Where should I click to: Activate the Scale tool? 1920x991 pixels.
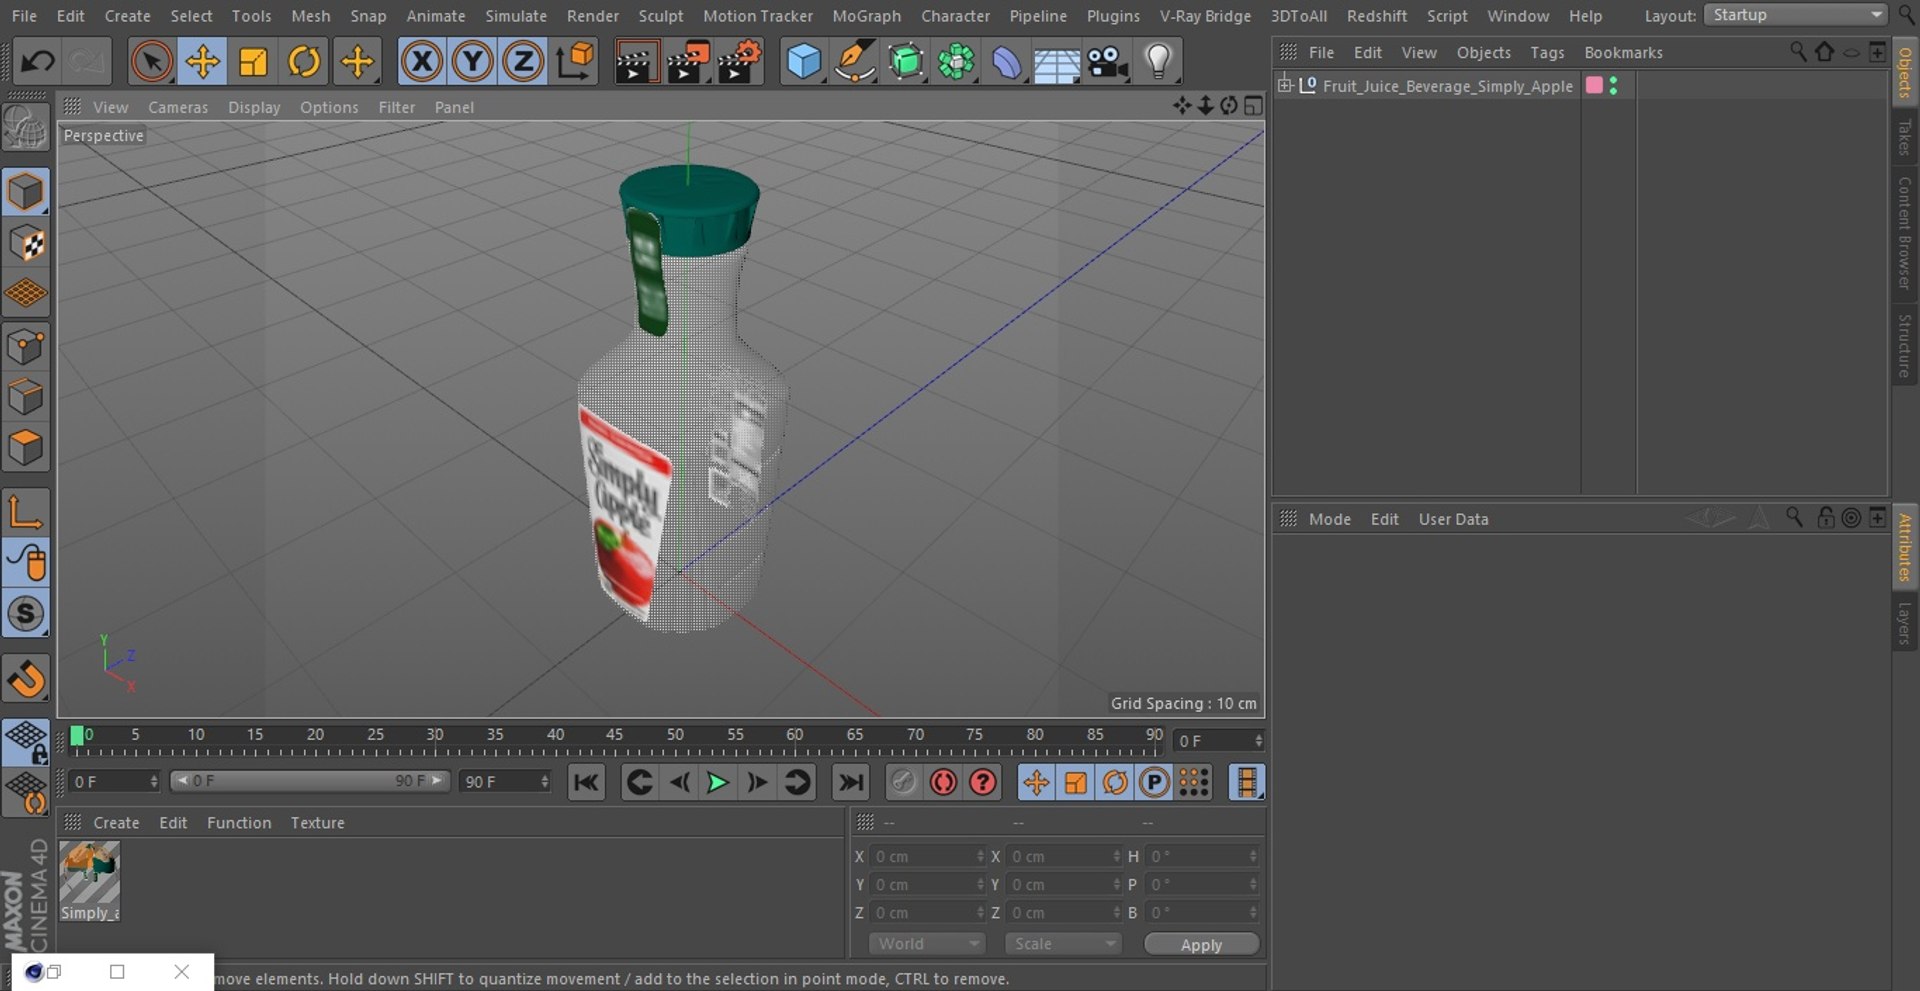point(253,62)
